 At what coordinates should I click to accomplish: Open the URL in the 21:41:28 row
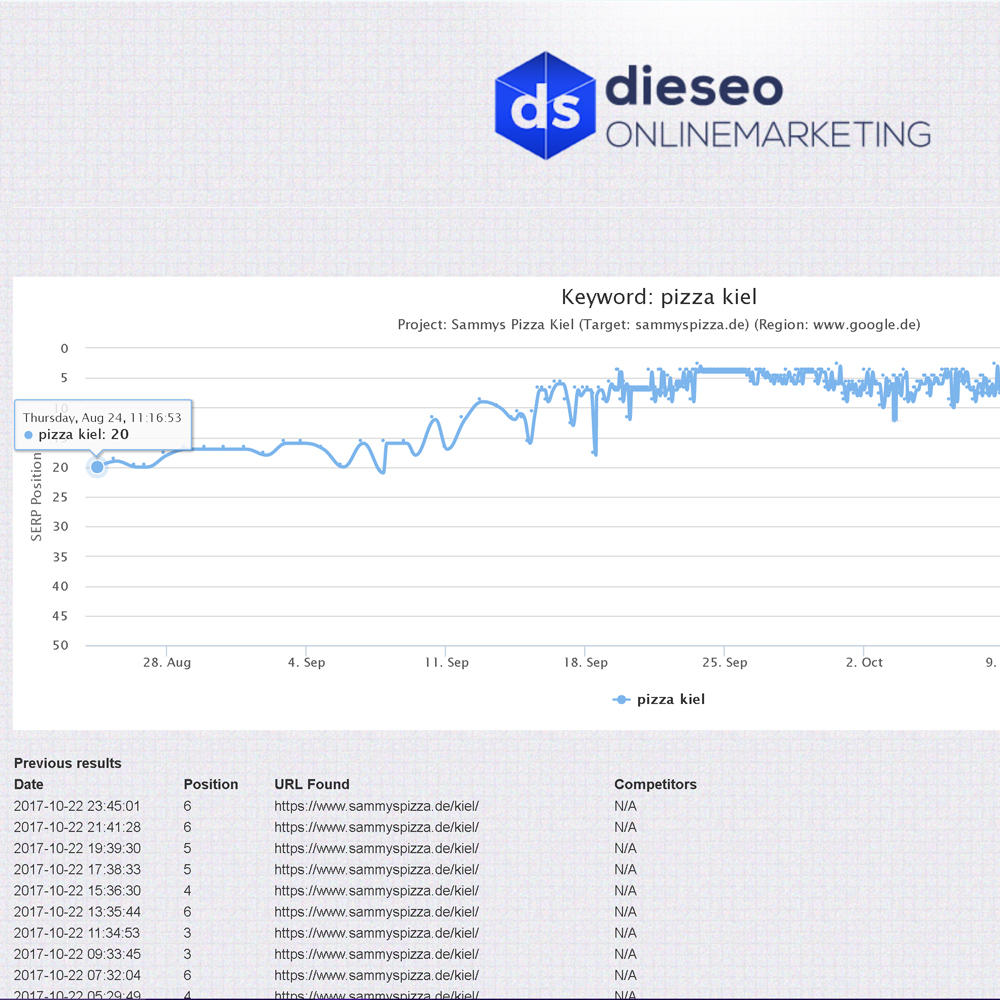coord(376,827)
